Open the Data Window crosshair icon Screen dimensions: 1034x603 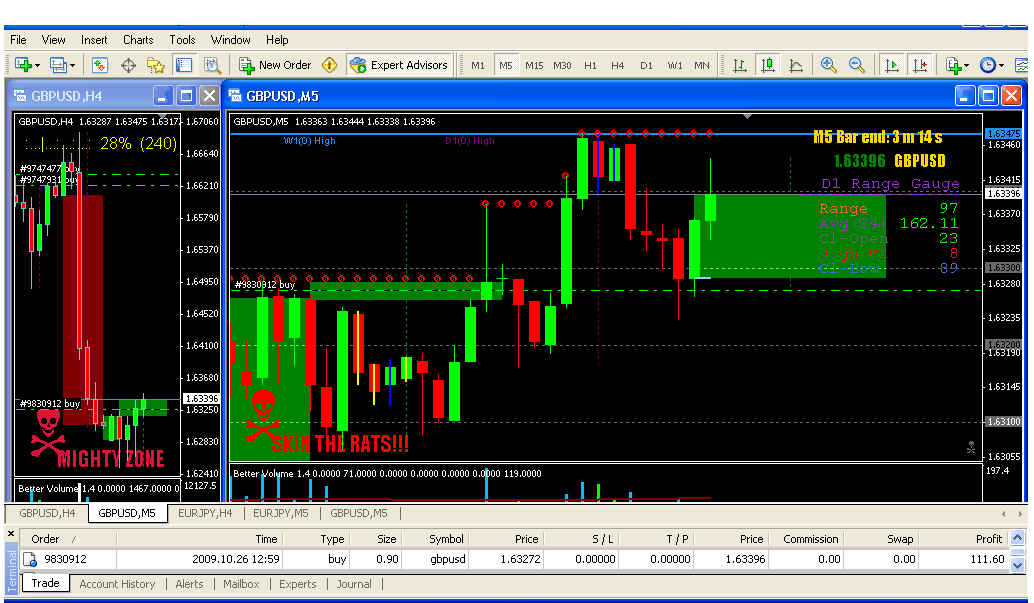pos(129,65)
